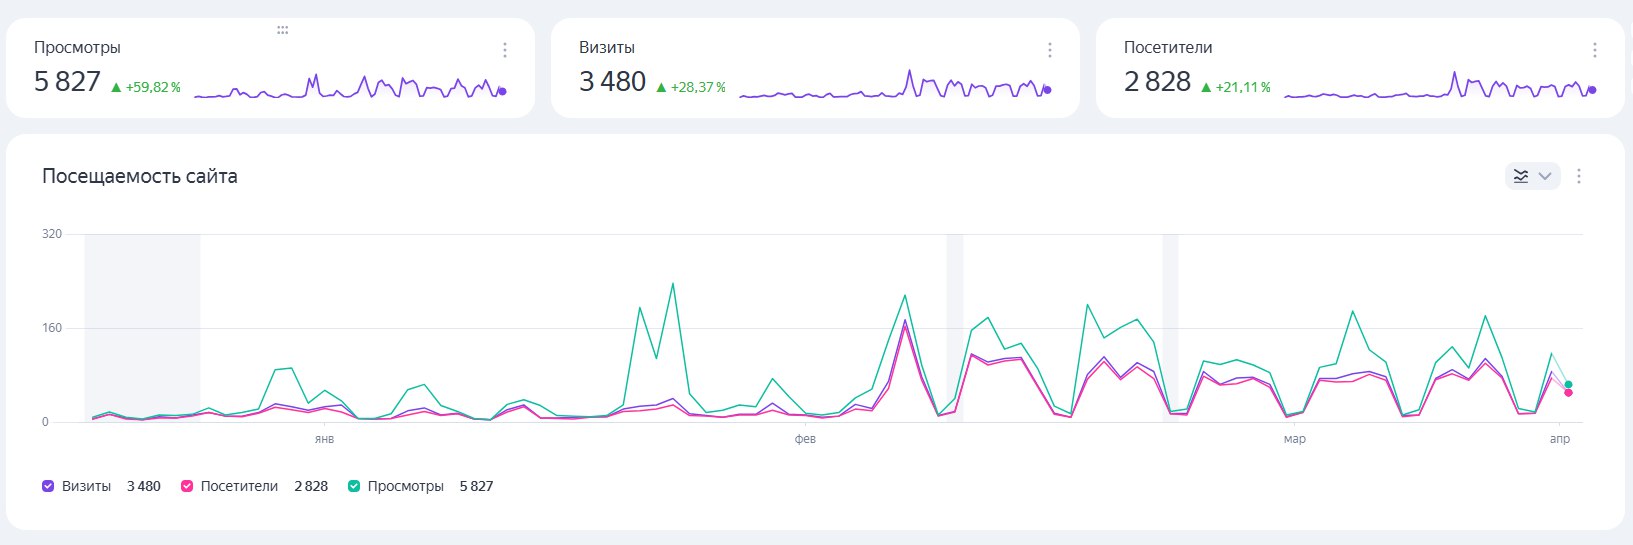Open the Просмотры widget three-dot menu
The height and width of the screenshot is (545, 1633).
[x=504, y=50]
